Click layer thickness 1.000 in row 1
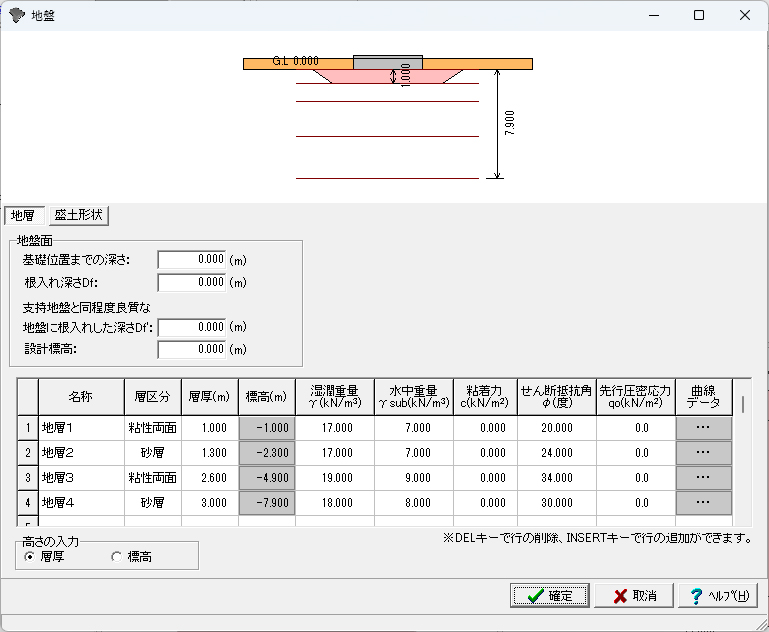The height and width of the screenshot is (632, 769). [210, 428]
